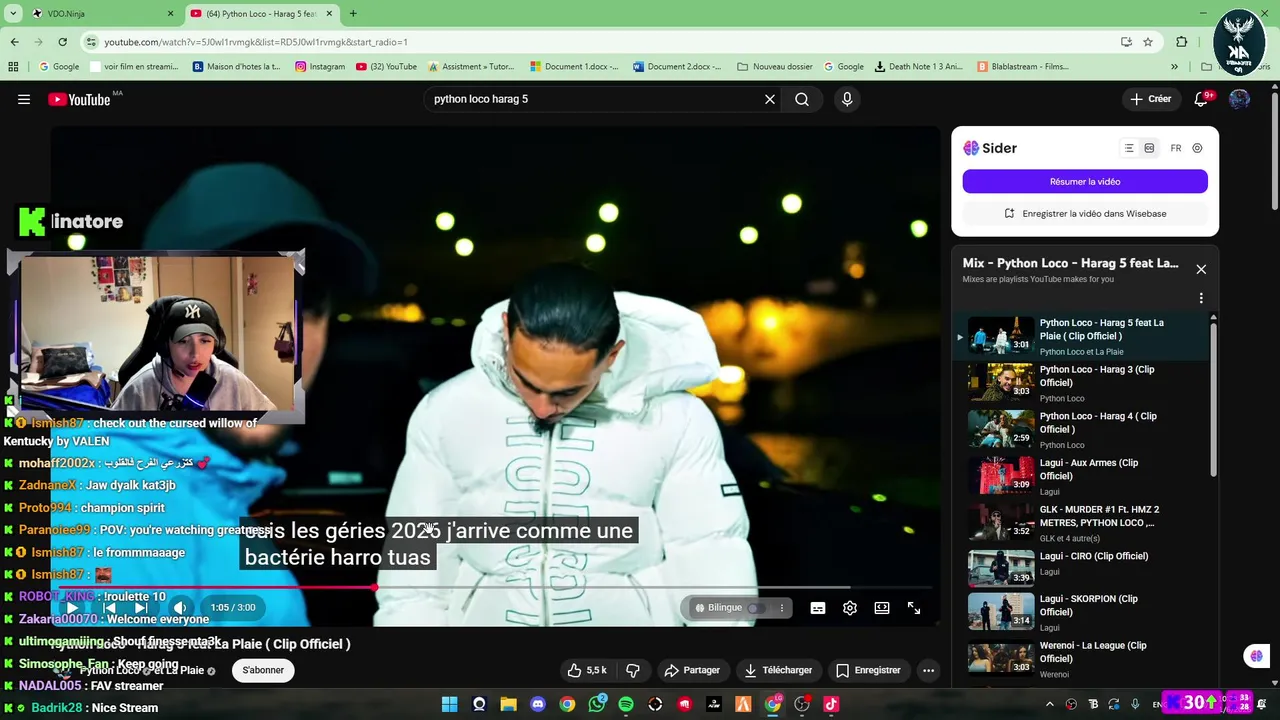Play the video from player controls
This screenshot has width=1280, height=720.
point(72,608)
